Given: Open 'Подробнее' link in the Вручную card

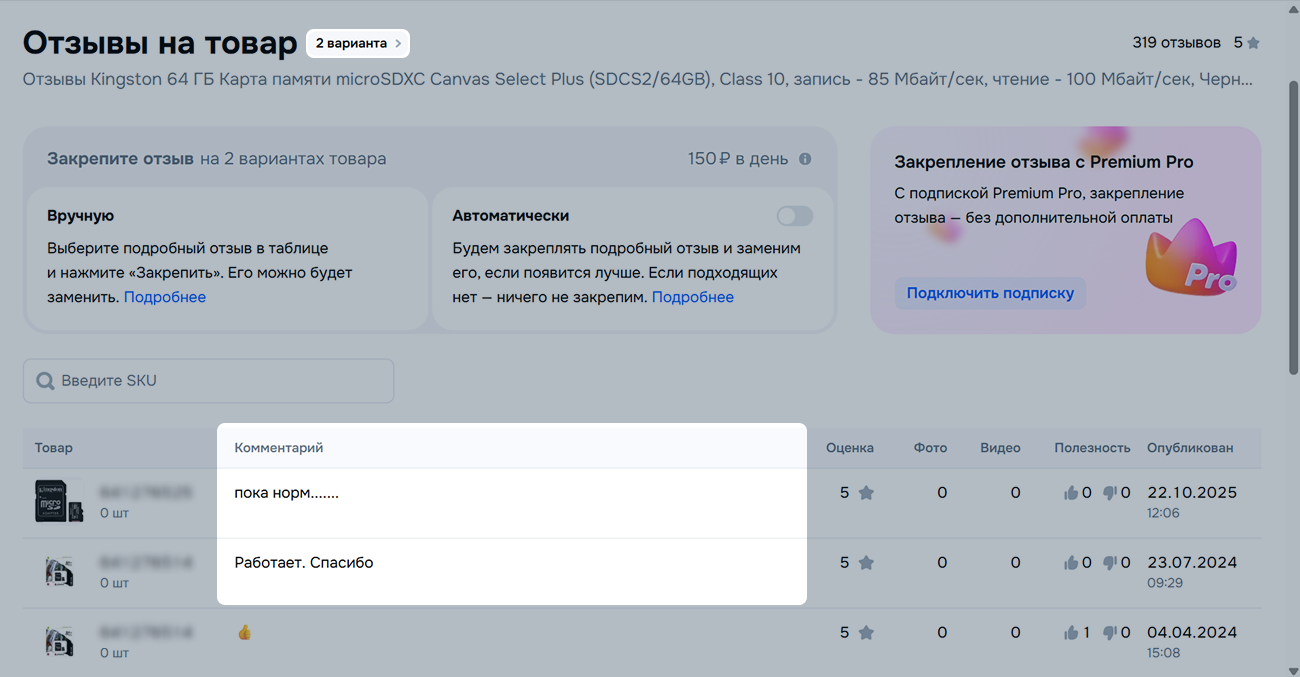Looking at the screenshot, I should point(165,297).
